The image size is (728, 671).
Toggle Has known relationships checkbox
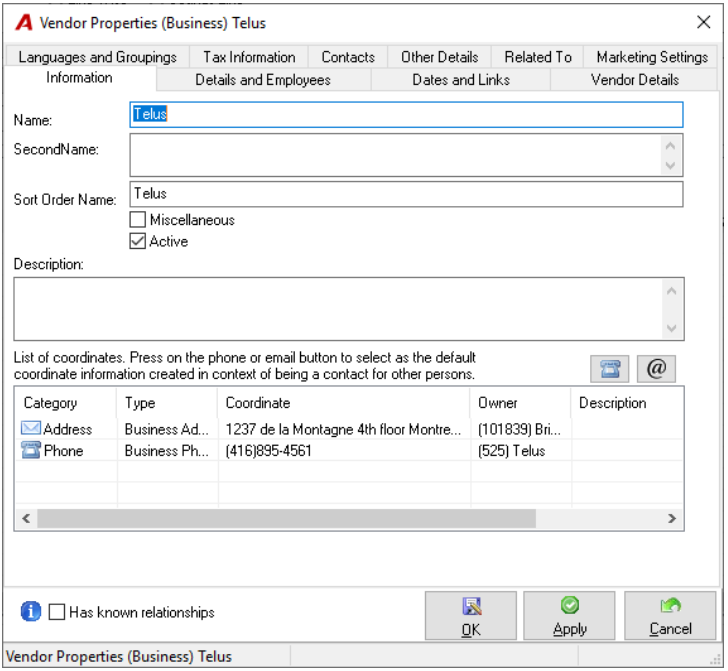(57, 612)
